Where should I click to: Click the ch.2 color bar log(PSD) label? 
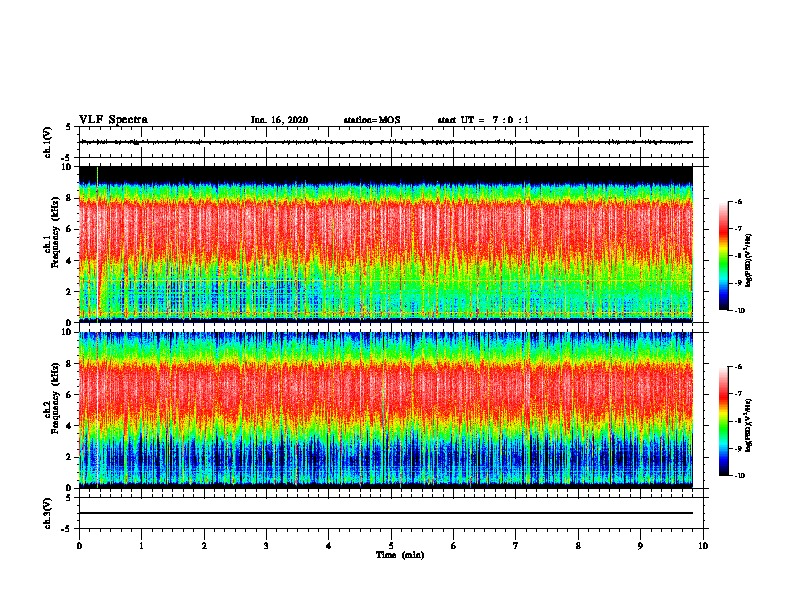pyautogui.click(x=748, y=425)
